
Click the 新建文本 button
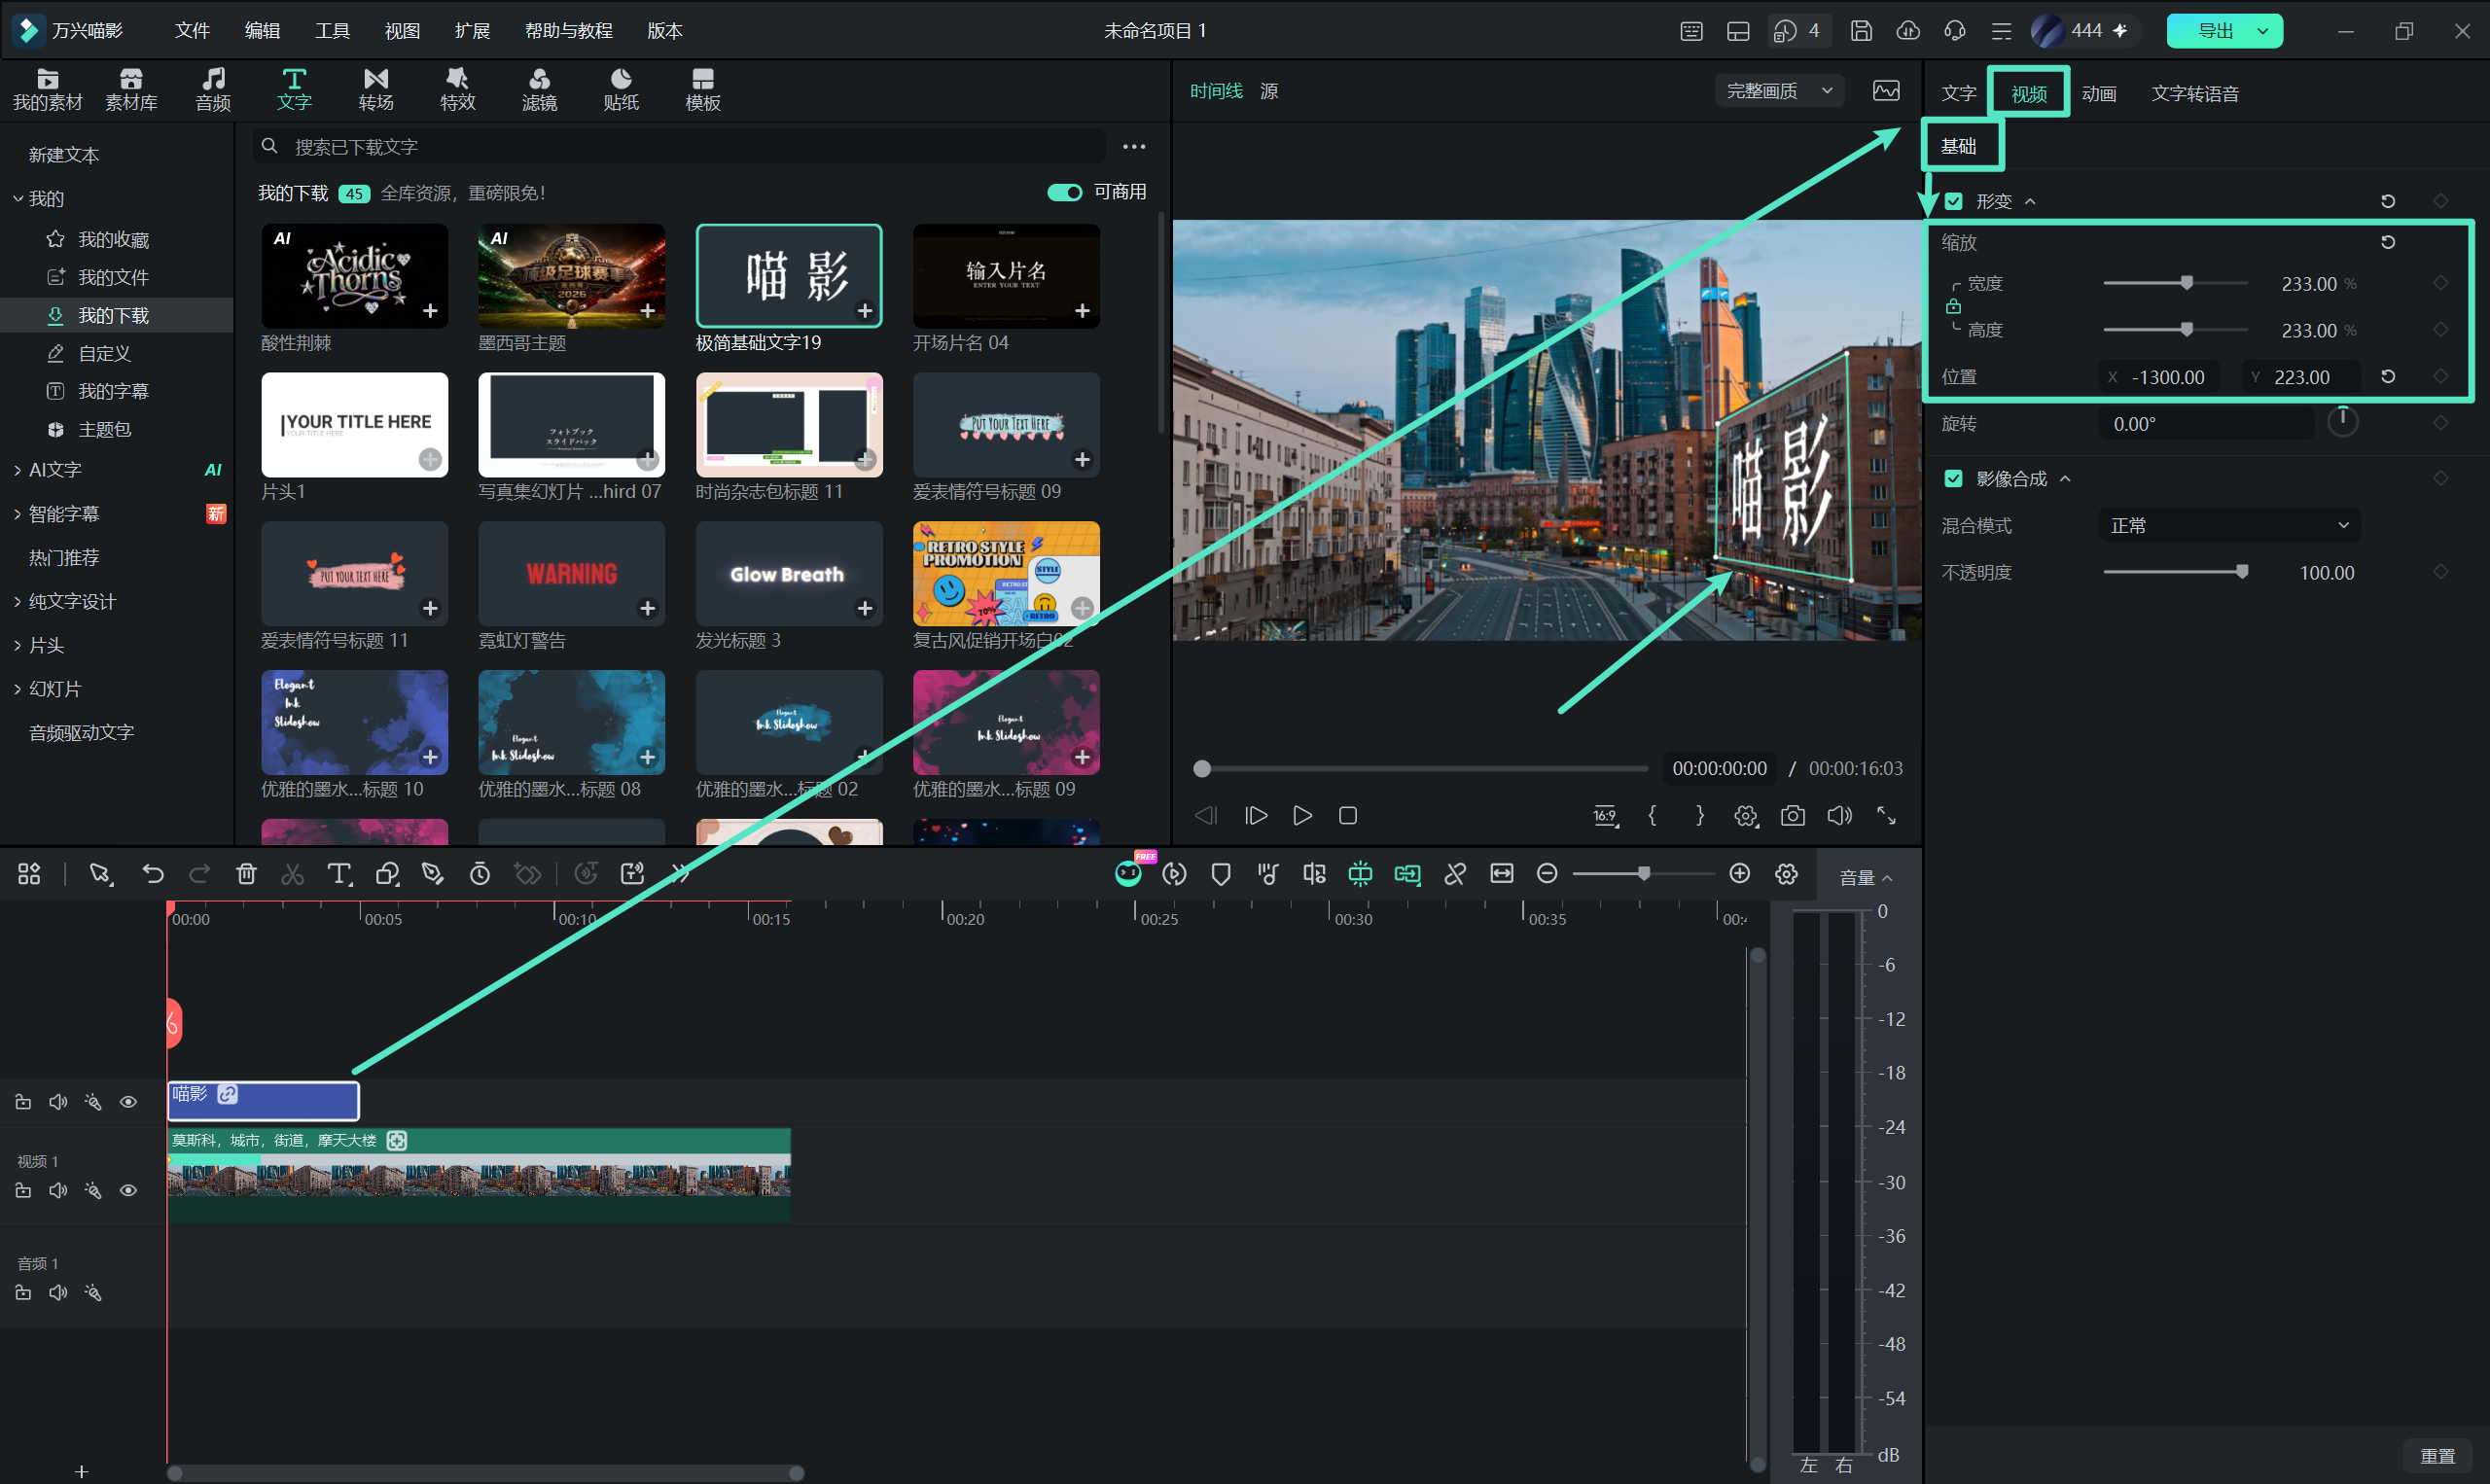click(64, 155)
